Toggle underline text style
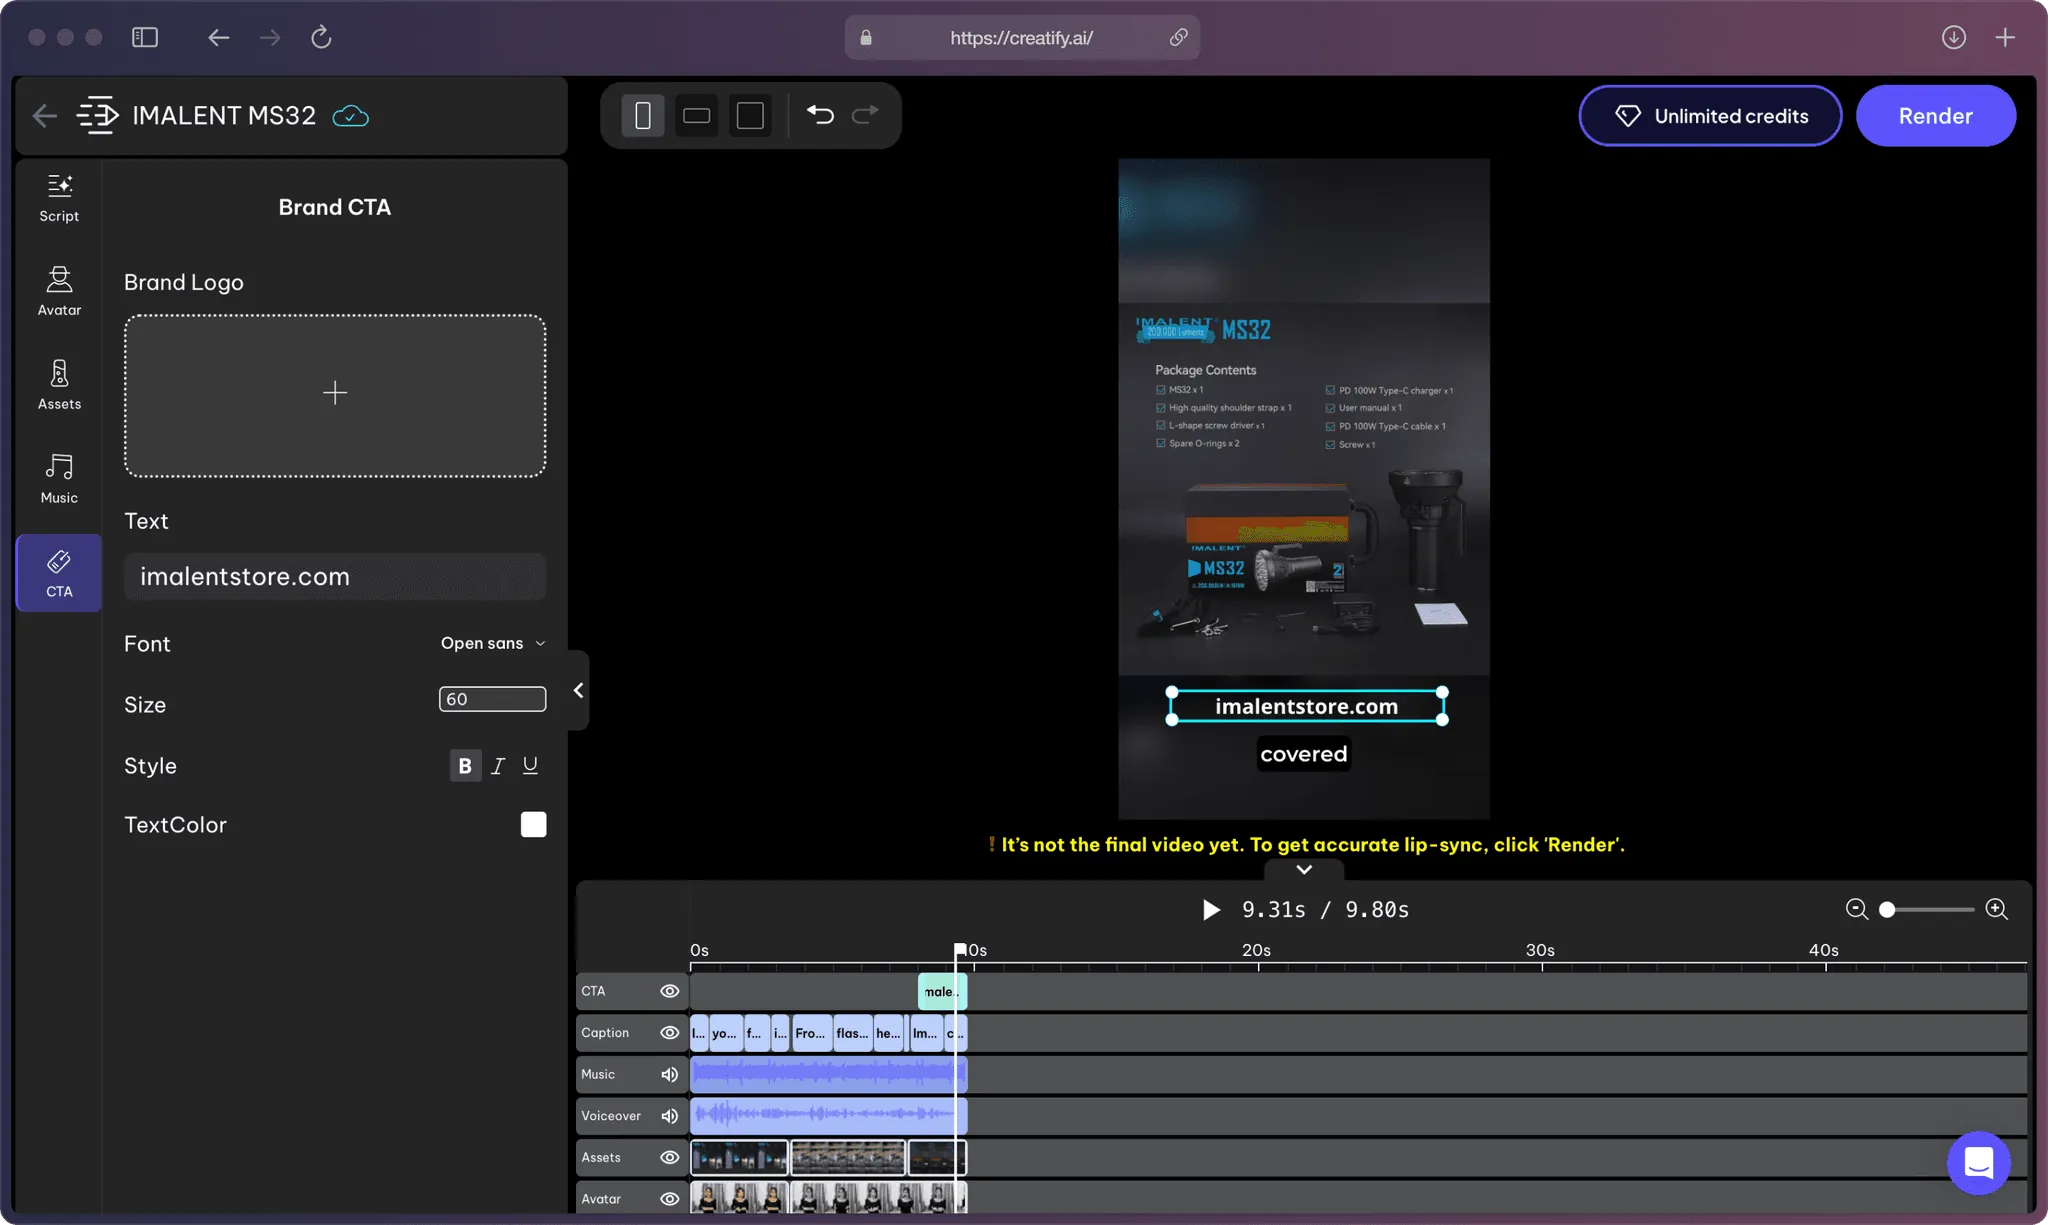 530,766
